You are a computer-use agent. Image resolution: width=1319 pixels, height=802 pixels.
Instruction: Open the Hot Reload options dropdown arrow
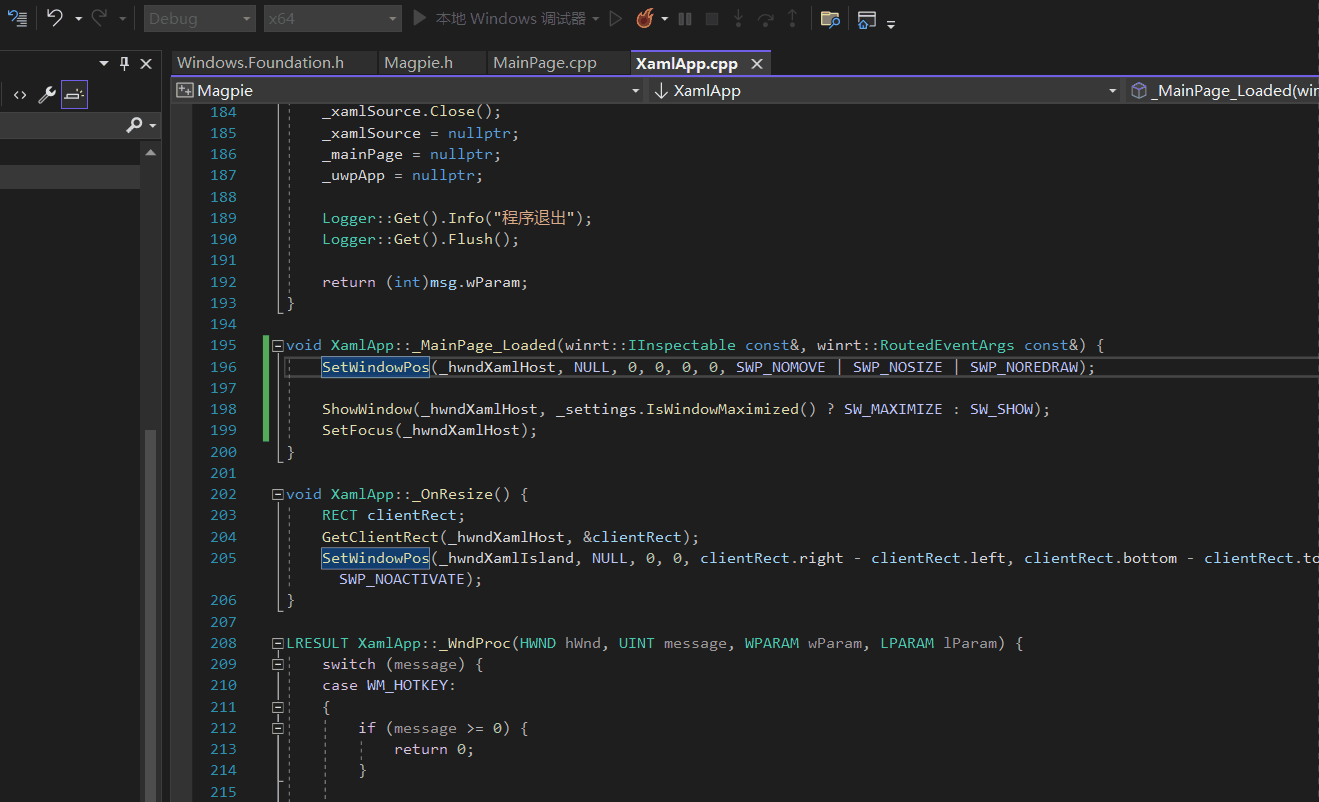(666, 19)
